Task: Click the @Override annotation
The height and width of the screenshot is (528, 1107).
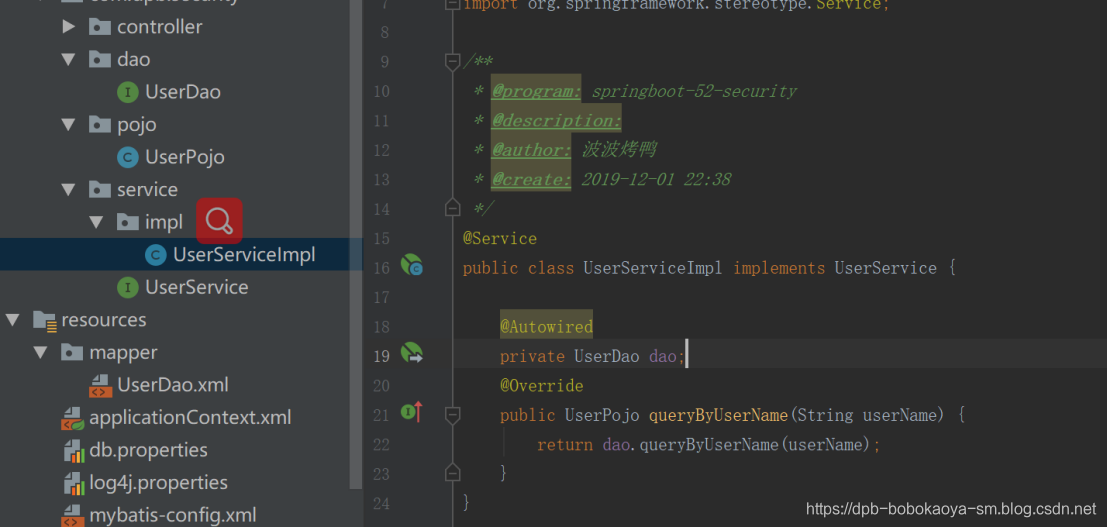Action: (541, 386)
